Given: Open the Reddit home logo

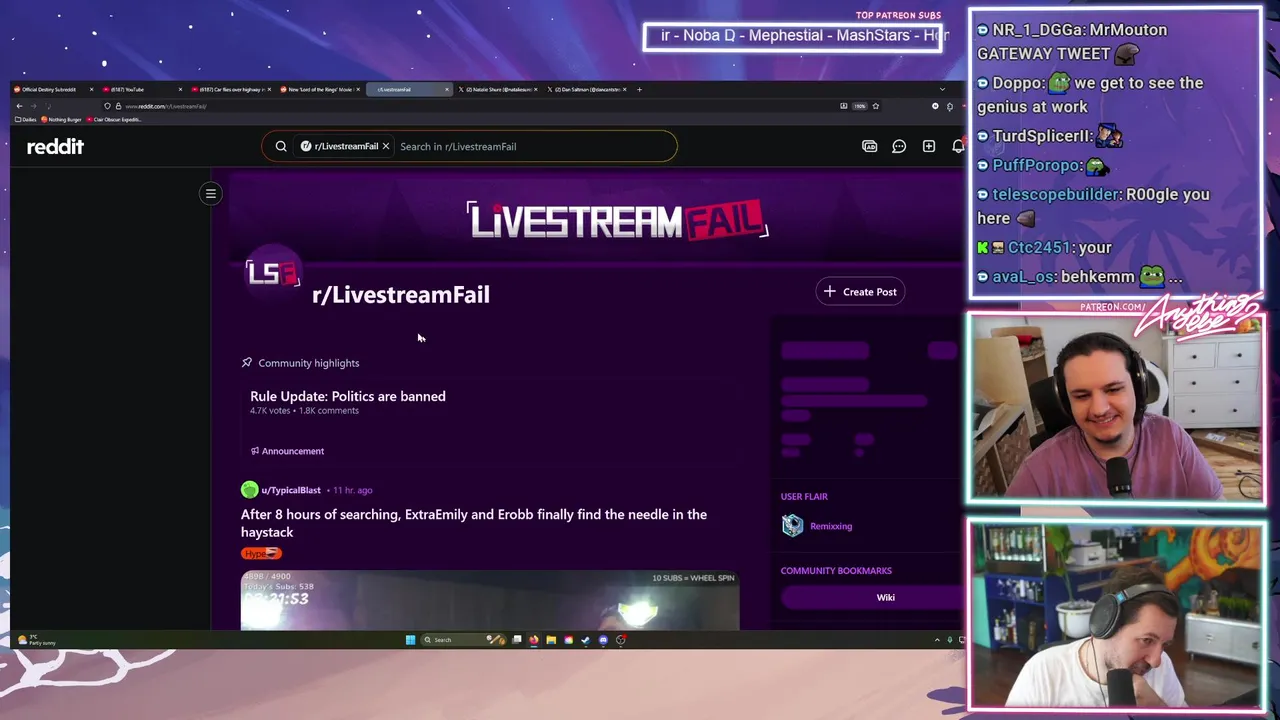Looking at the screenshot, I should click(55, 147).
